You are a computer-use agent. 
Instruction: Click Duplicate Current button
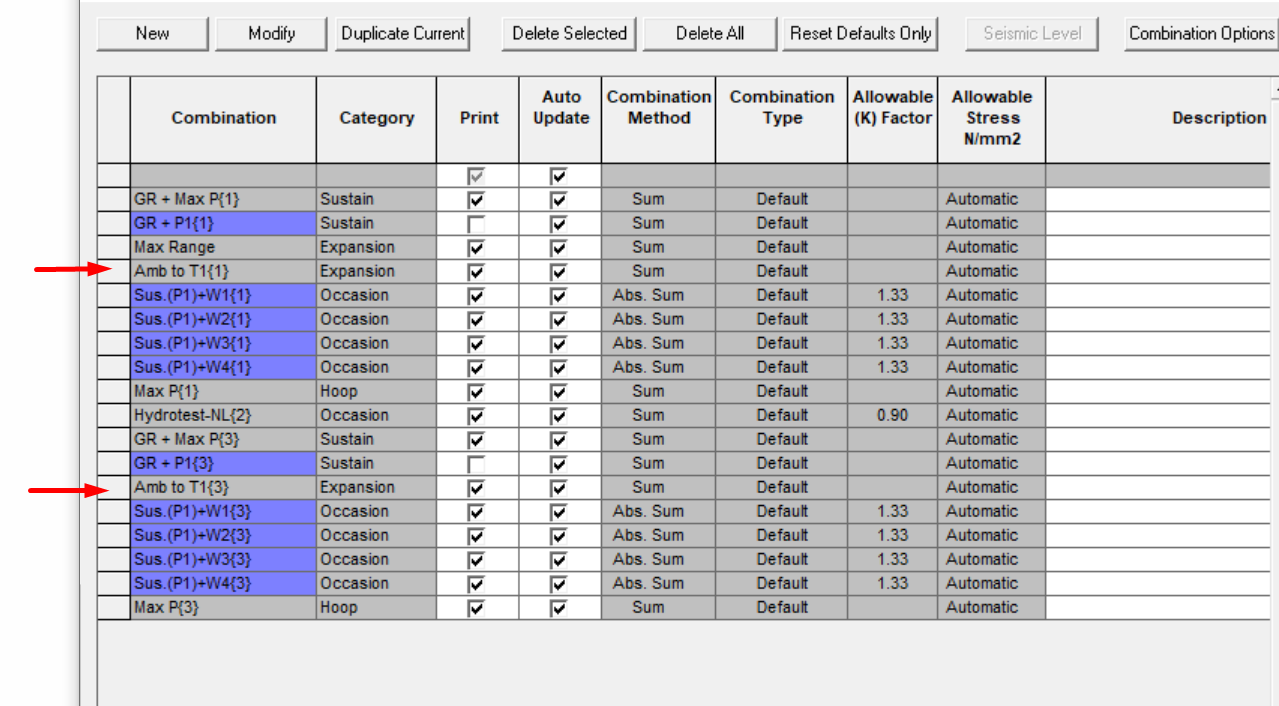coord(403,33)
